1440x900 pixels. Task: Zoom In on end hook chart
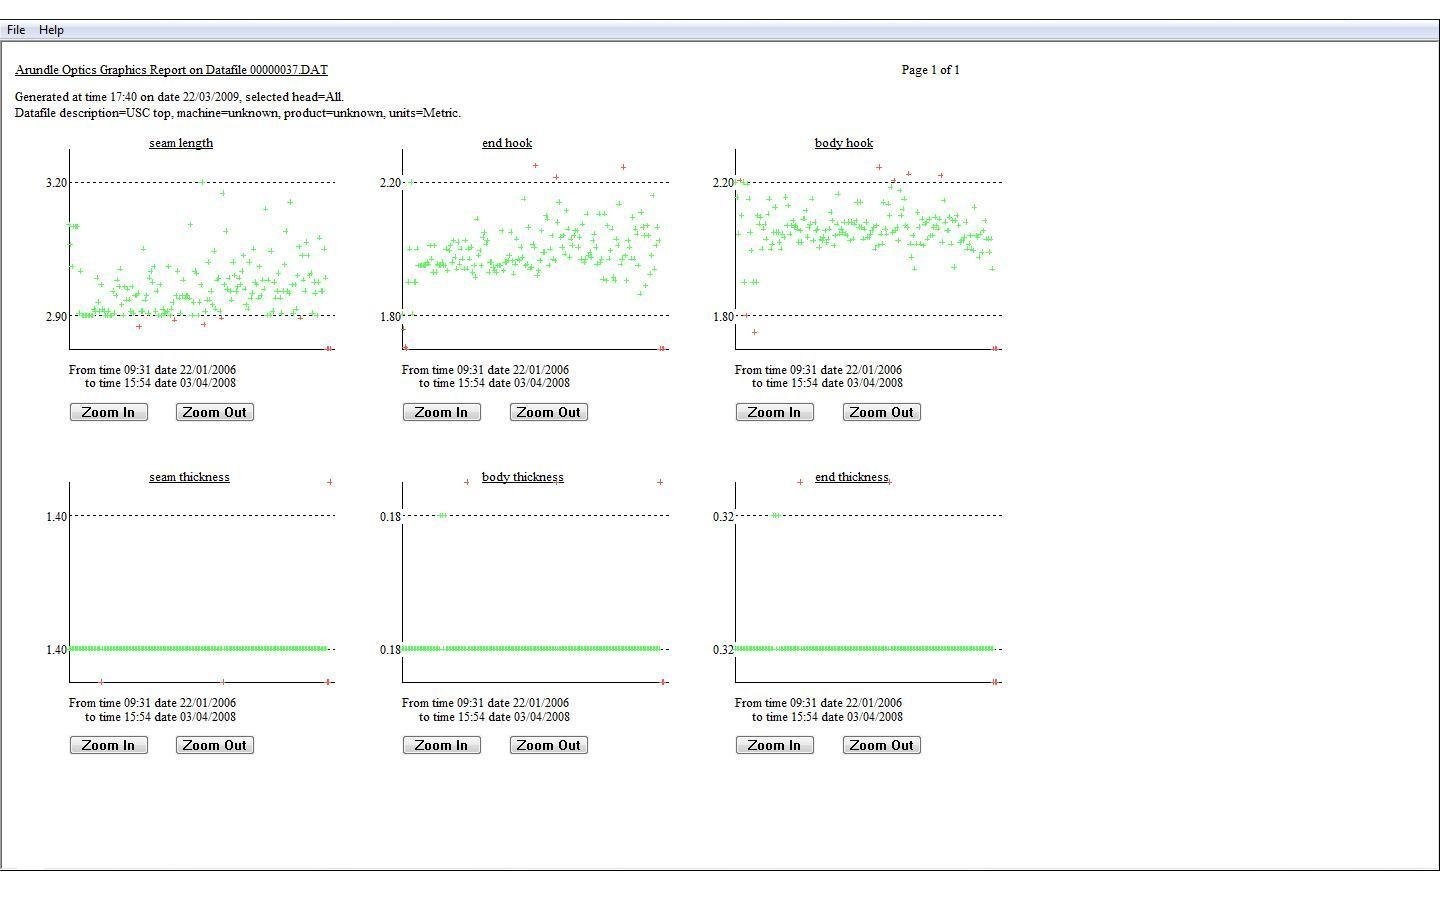tap(442, 412)
